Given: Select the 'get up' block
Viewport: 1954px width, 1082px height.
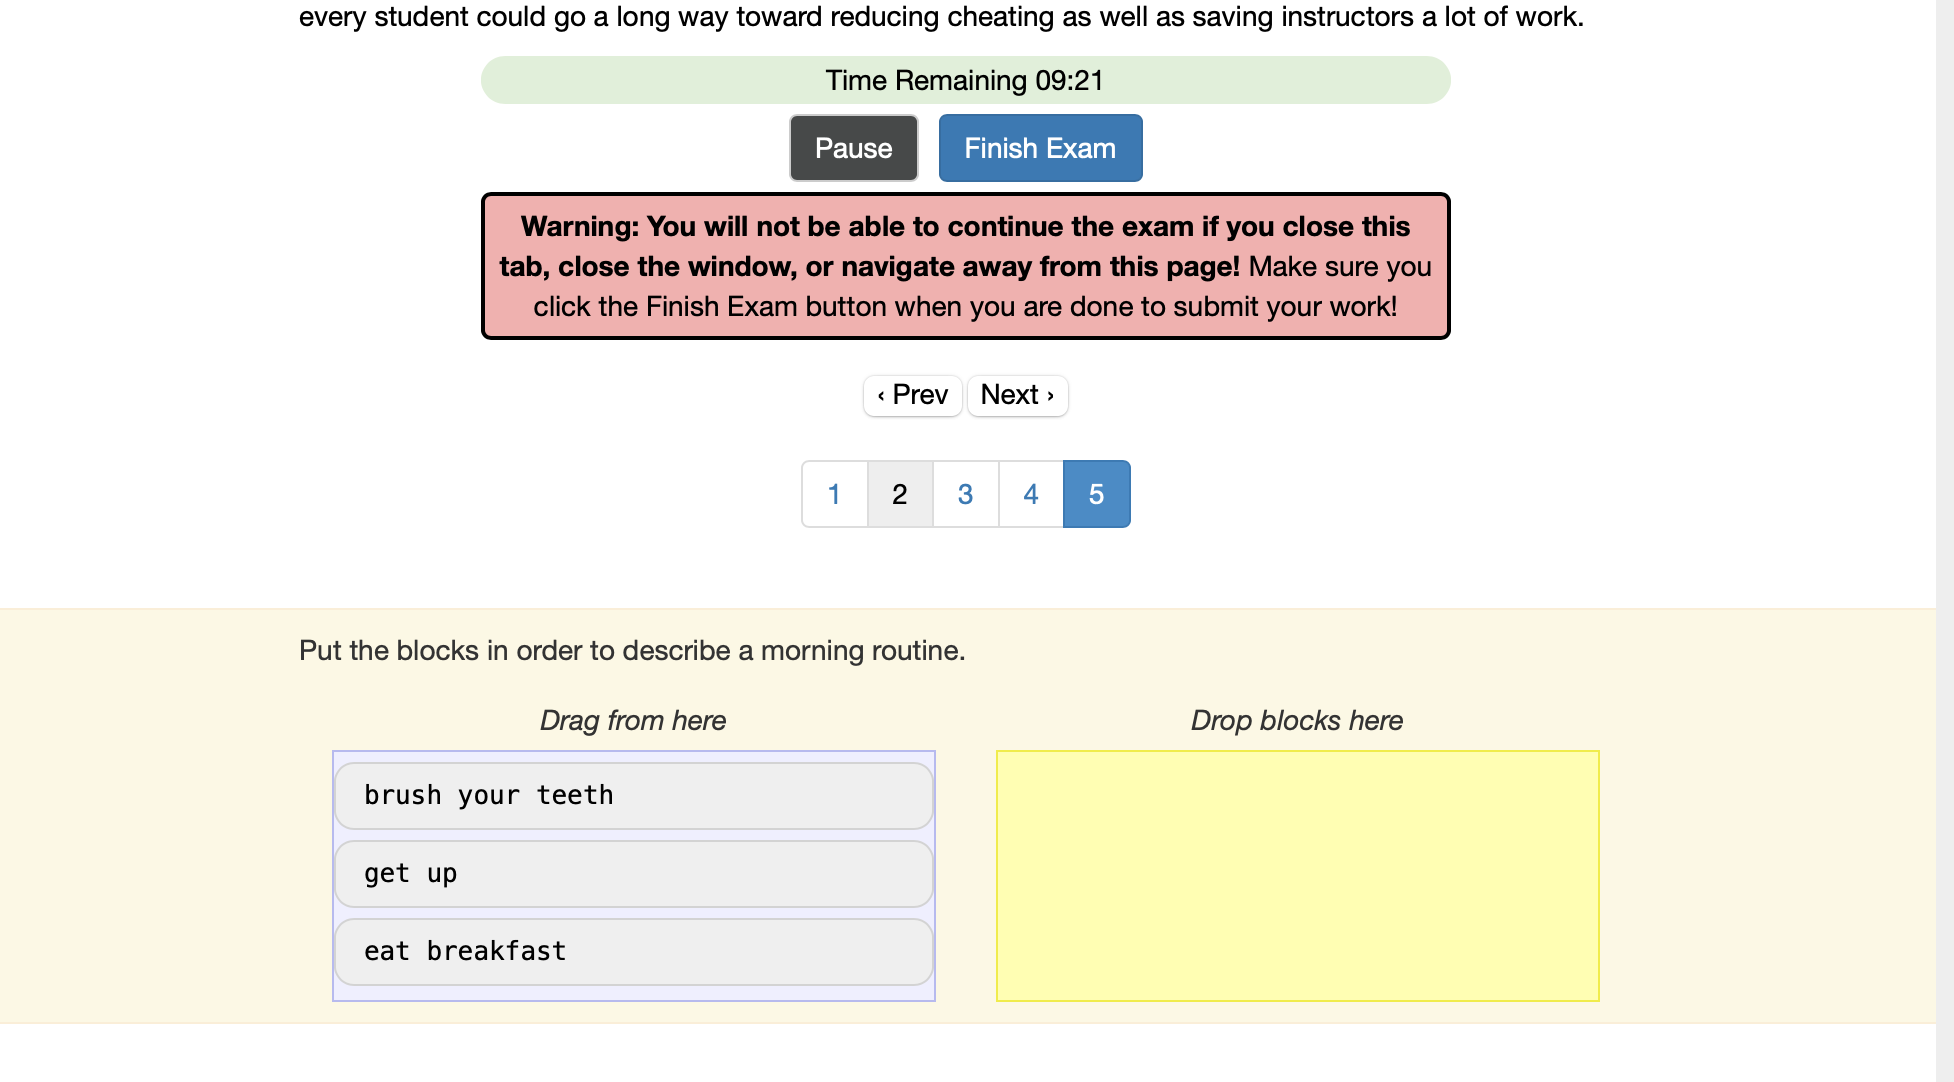Looking at the screenshot, I should point(634,874).
